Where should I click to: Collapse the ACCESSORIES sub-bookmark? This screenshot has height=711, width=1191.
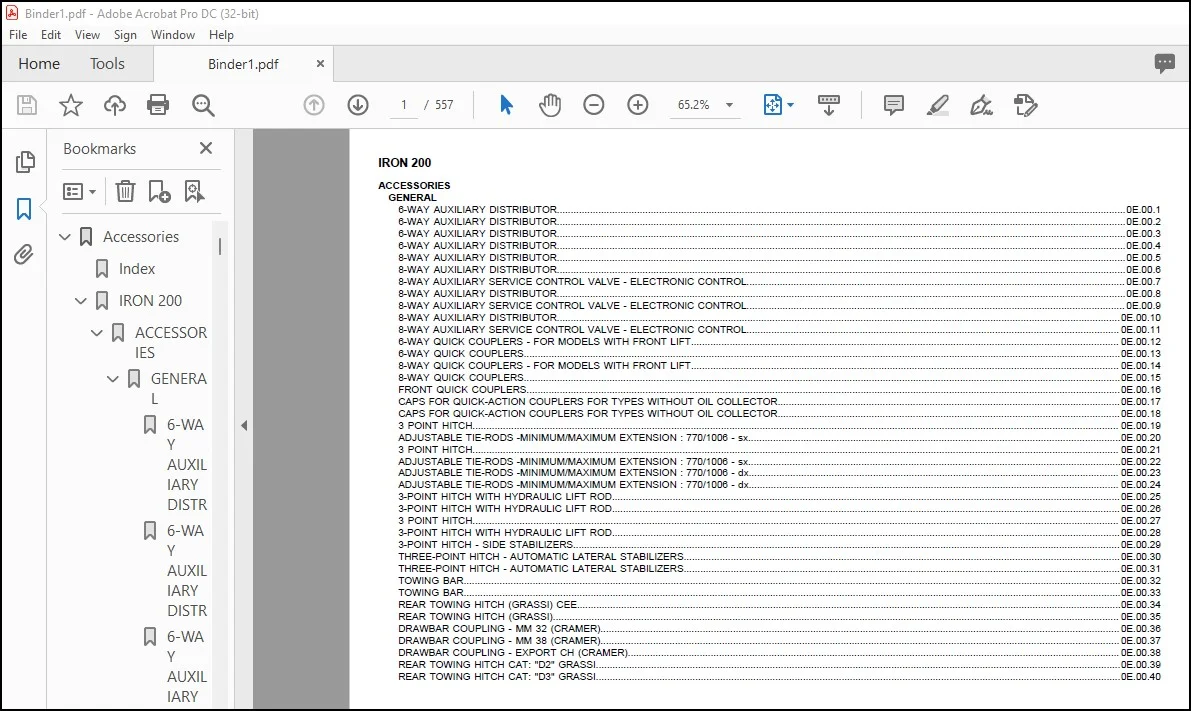tap(96, 333)
